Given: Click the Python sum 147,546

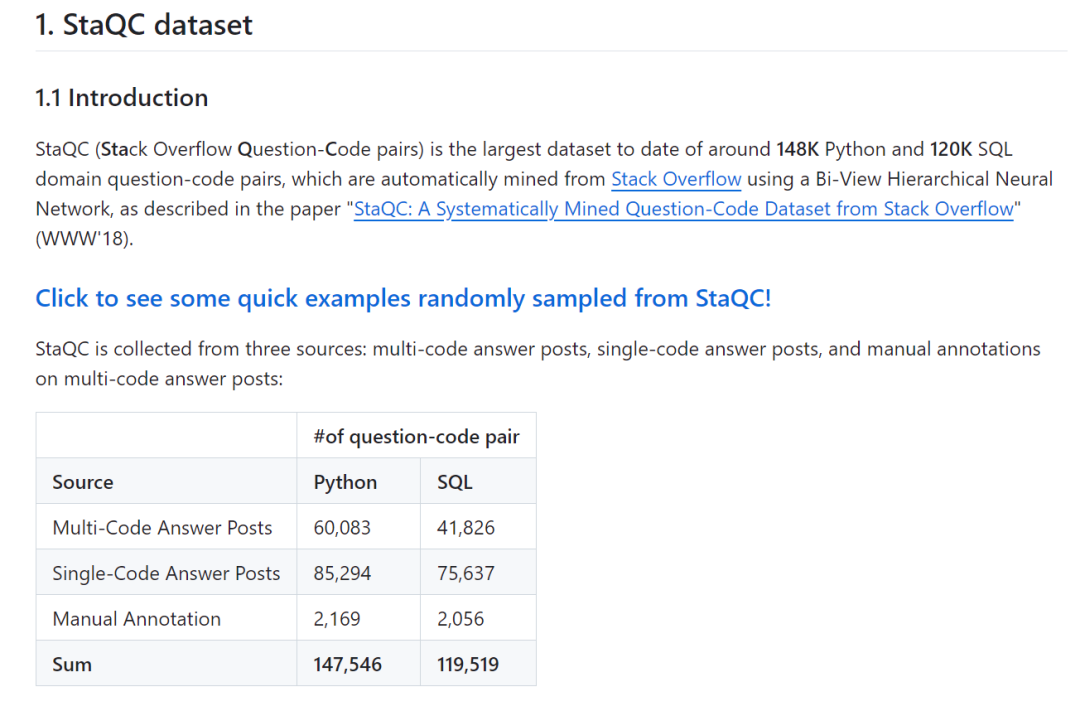Looking at the screenshot, I should (347, 664).
